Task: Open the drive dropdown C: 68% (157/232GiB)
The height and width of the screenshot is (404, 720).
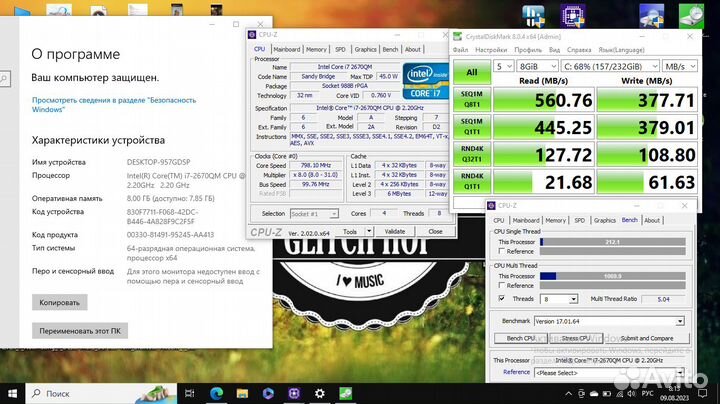Action: (x=610, y=67)
